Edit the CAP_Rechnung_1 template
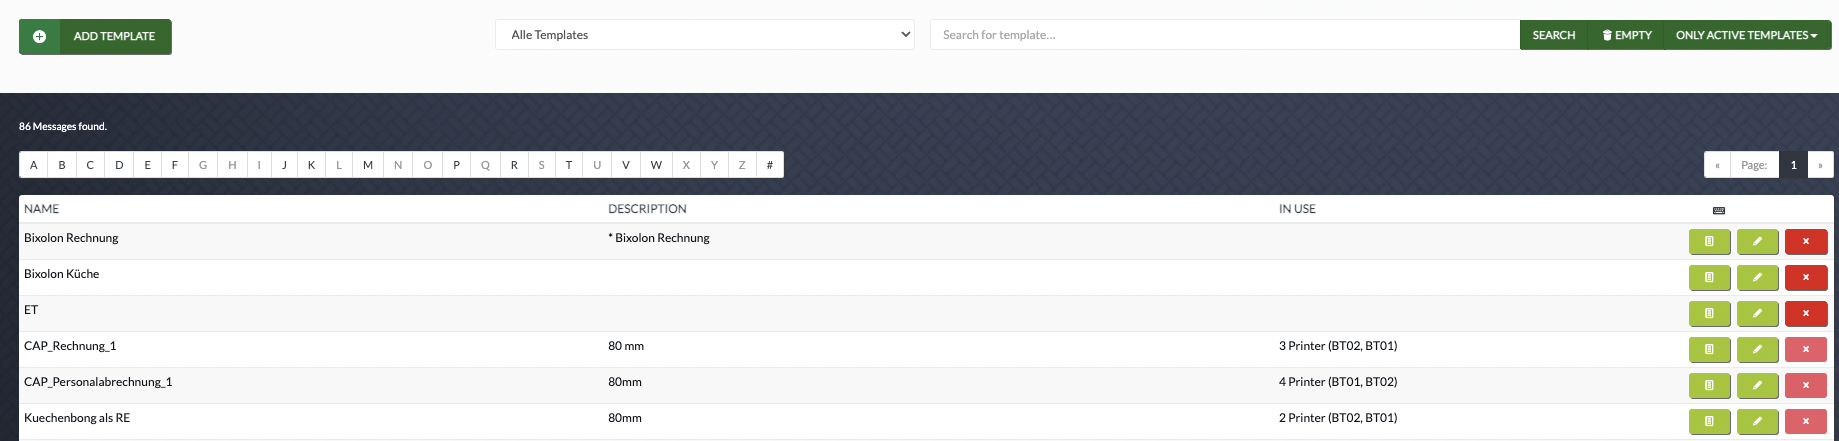1839x441 pixels. click(x=1757, y=350)
